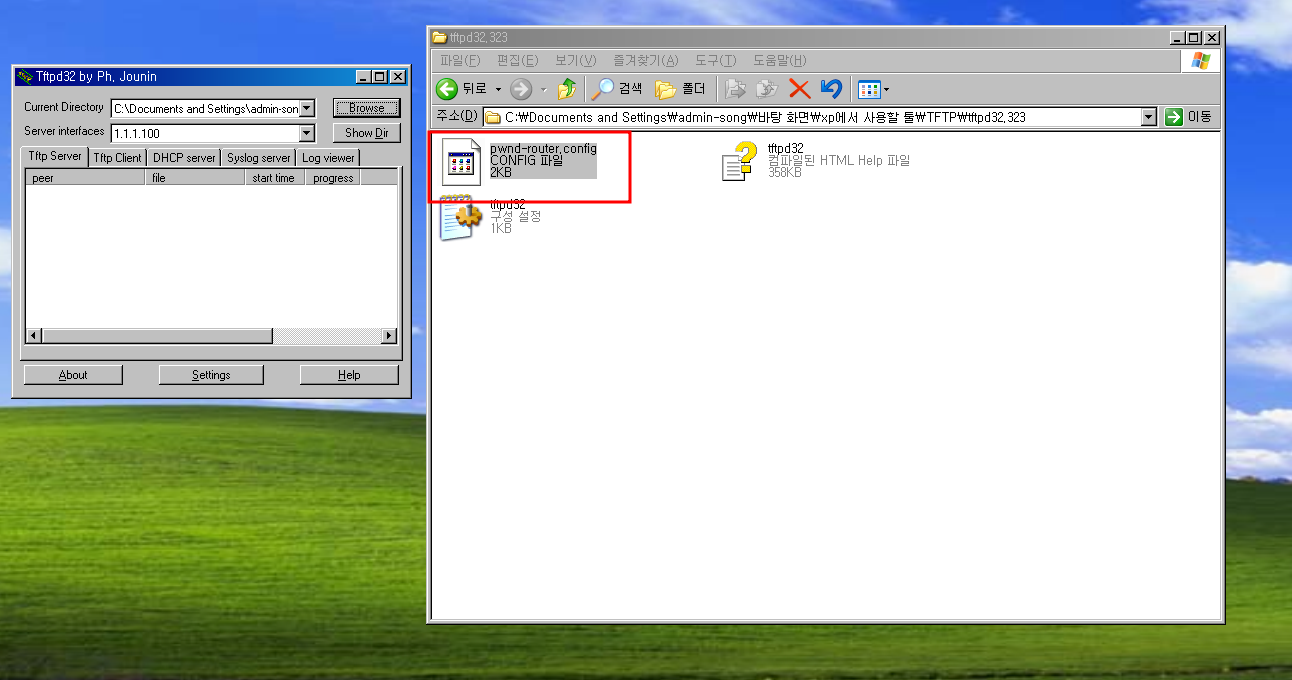
Task: Switch to the Log viewer tab
Action: pyautogui.click(x=328, y=158)
